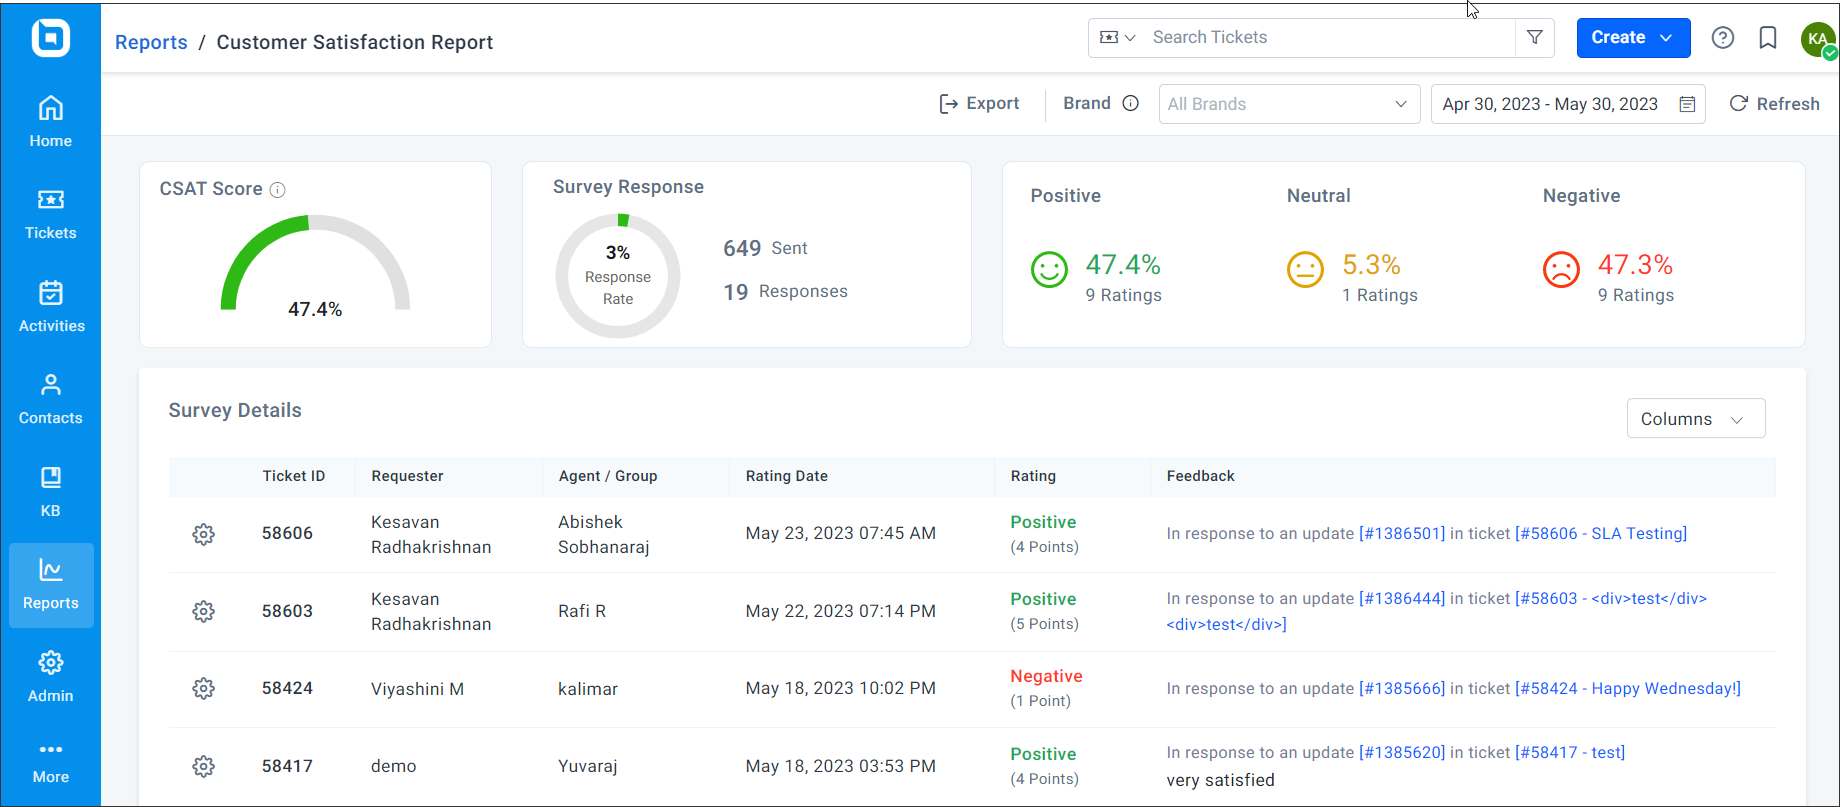Click the Rating column header
Image resolution: width=1840 pixels, height=807 pixels.
point(1033,476)
